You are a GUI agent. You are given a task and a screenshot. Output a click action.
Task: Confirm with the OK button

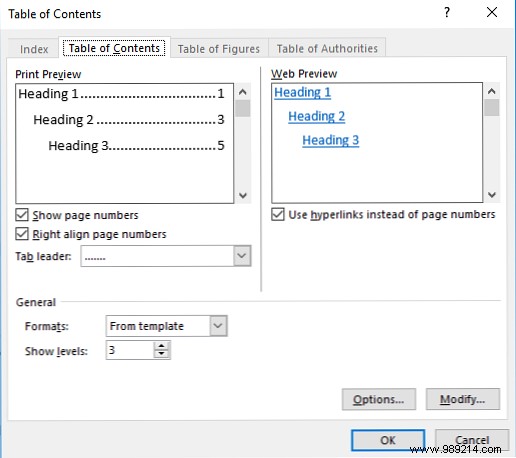tap(388, 440)
